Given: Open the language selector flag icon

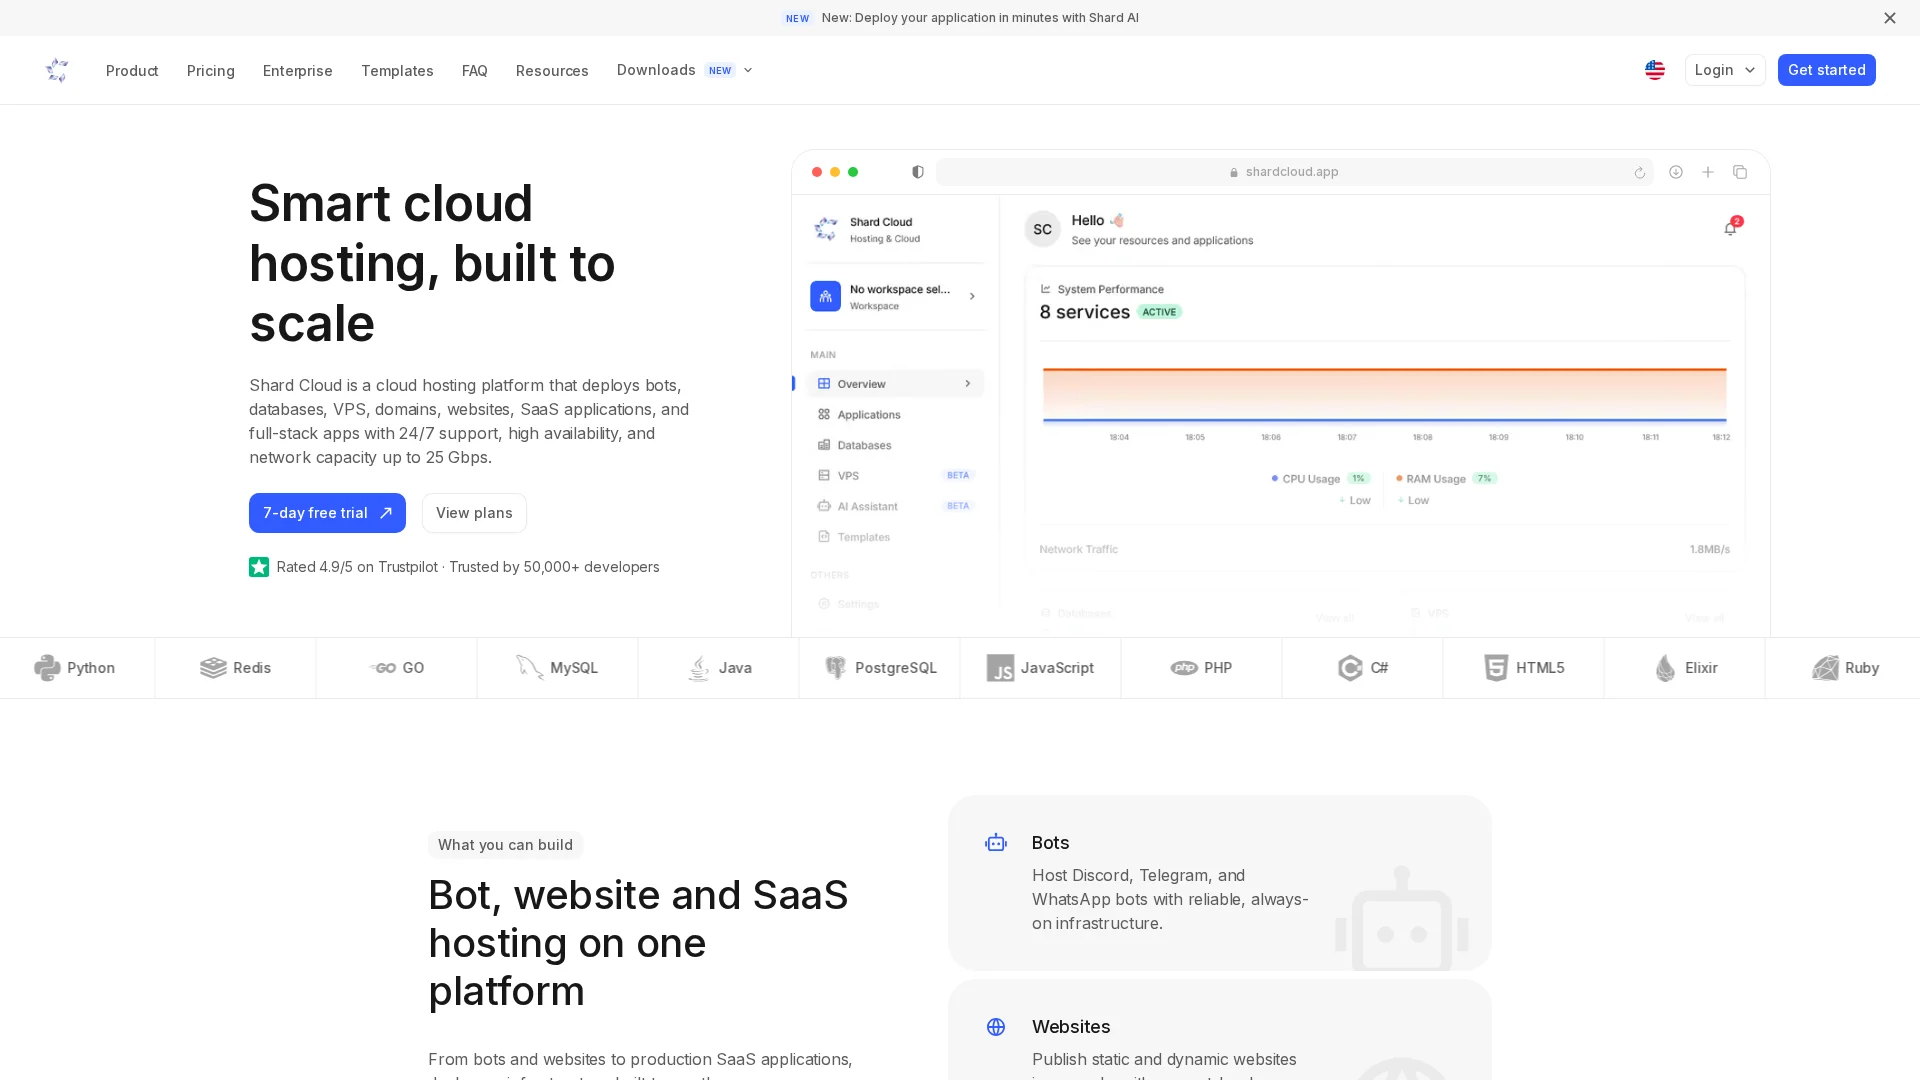Looking at the screenshot, I should 1655,70.
